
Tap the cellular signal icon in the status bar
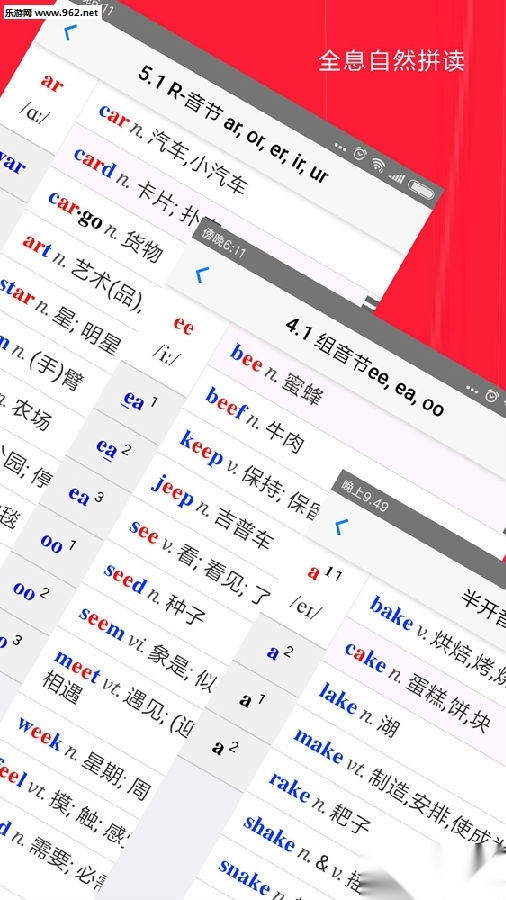click(x=396, y=177)
